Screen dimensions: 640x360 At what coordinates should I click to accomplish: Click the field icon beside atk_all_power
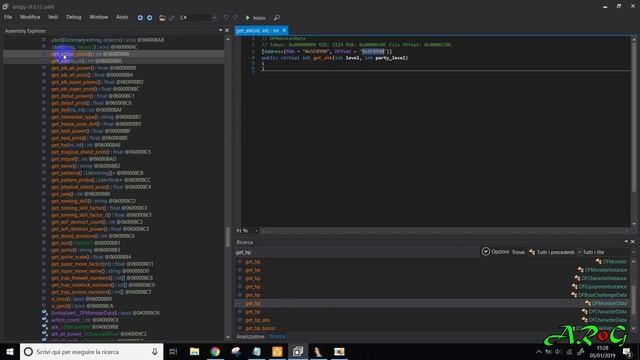tap(44, 334)
